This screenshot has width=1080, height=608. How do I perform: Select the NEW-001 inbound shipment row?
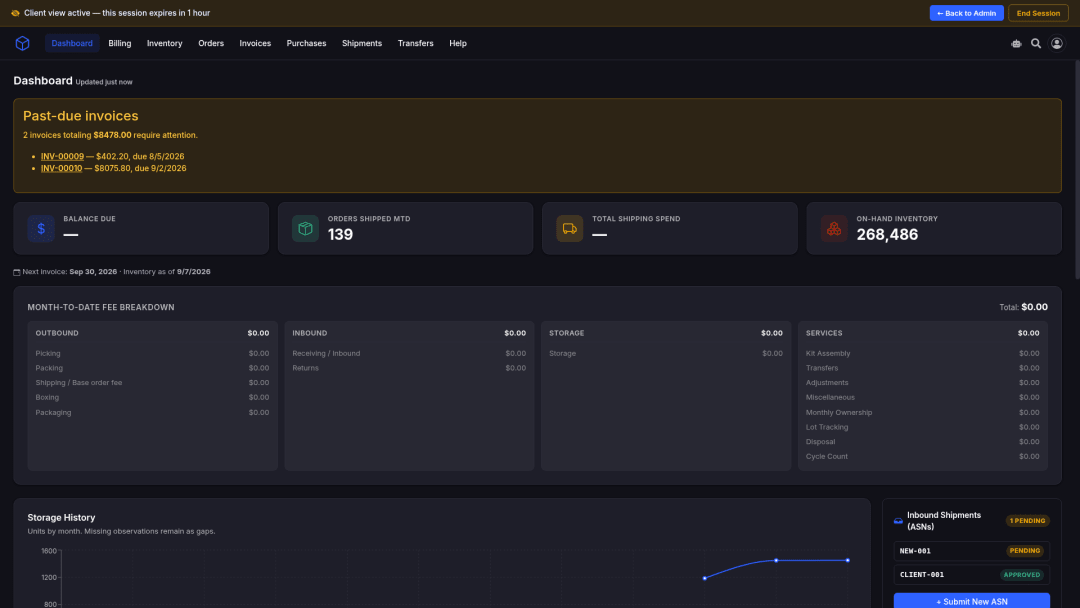click(x=971, y=551)
